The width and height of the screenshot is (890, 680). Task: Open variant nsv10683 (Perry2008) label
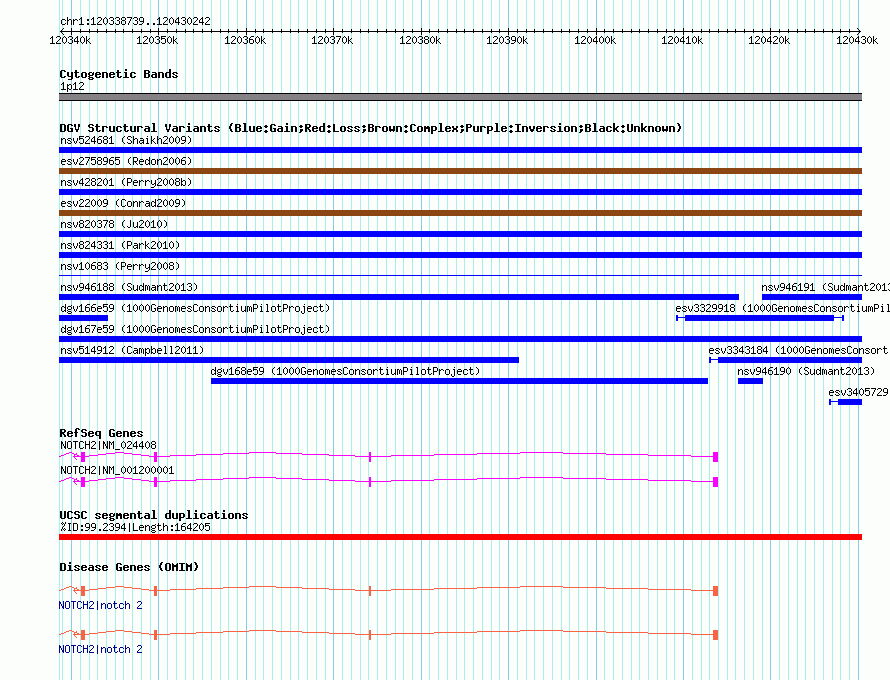coord(120,266)
